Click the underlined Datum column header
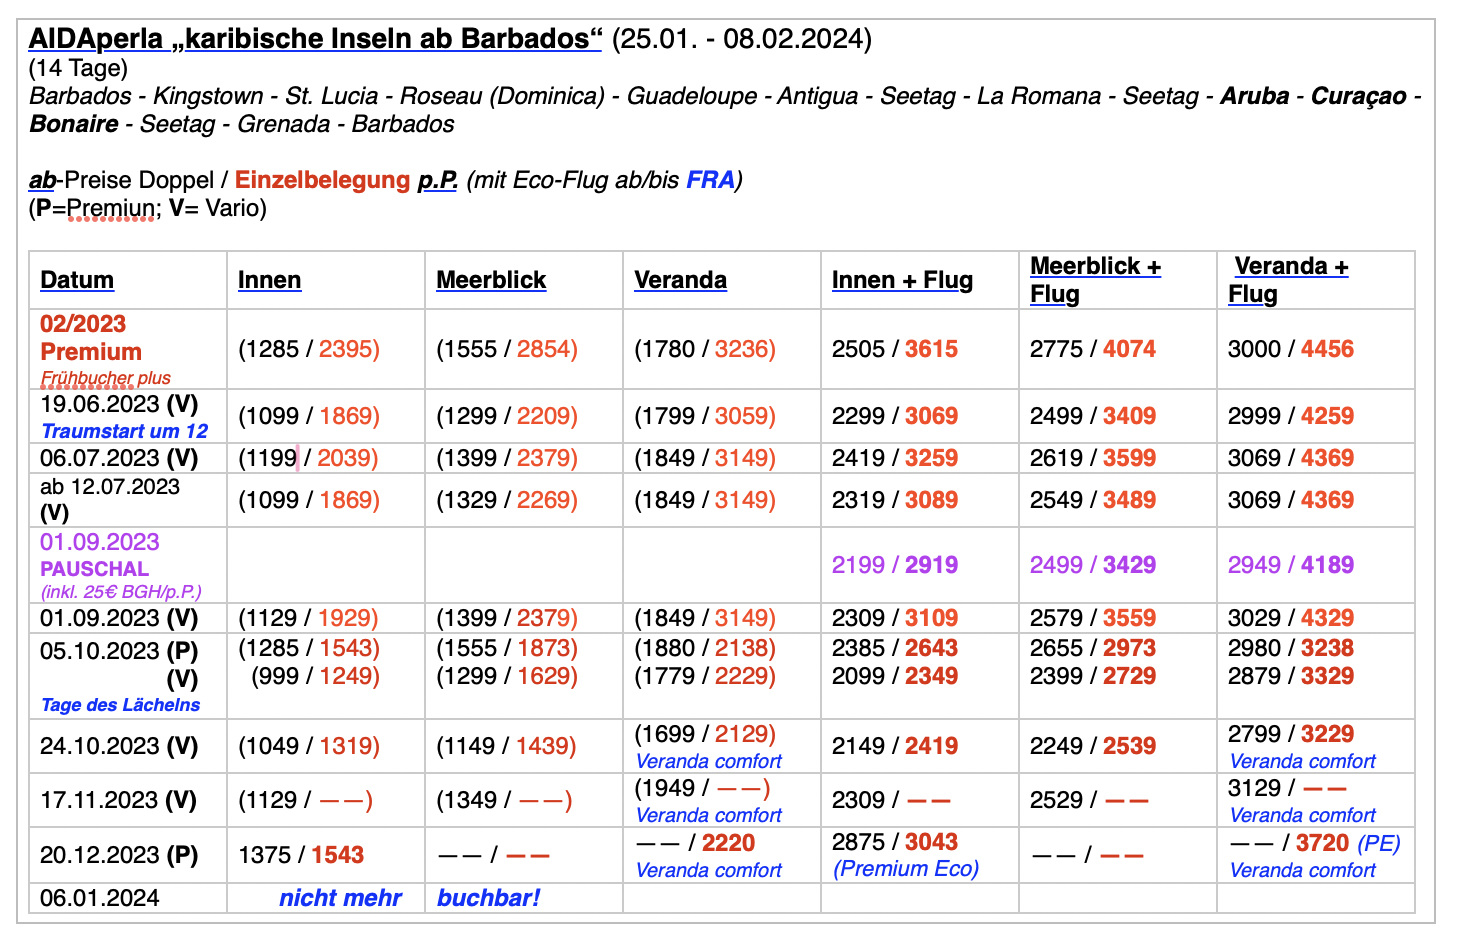1460x944 pixels. click(77, 280)
